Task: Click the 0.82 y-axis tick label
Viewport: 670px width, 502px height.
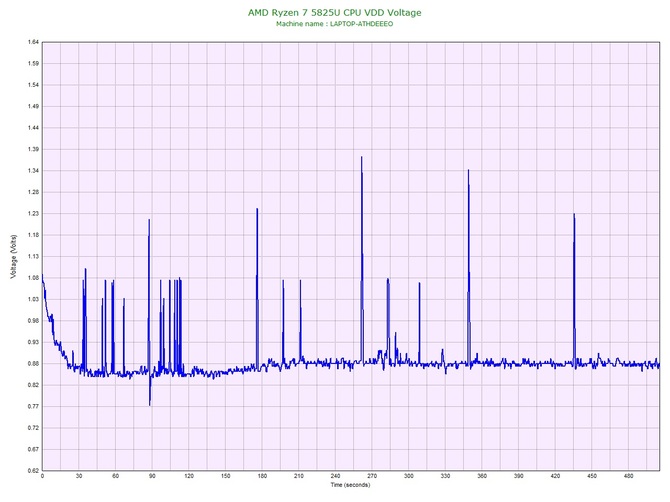Action: pos(33,385)
